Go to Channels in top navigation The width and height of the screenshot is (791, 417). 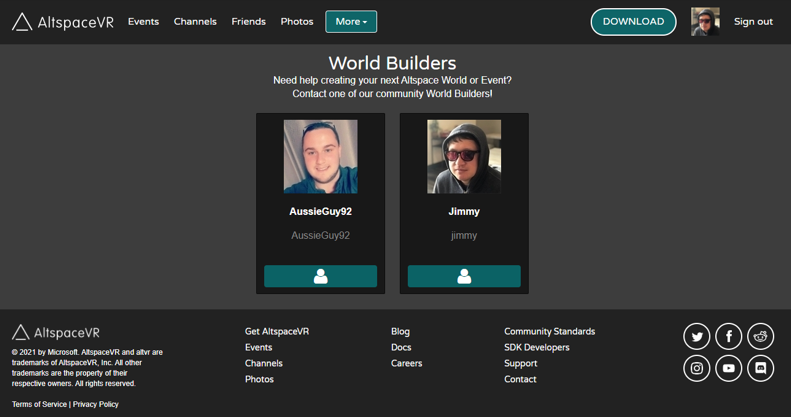point(195,22)
